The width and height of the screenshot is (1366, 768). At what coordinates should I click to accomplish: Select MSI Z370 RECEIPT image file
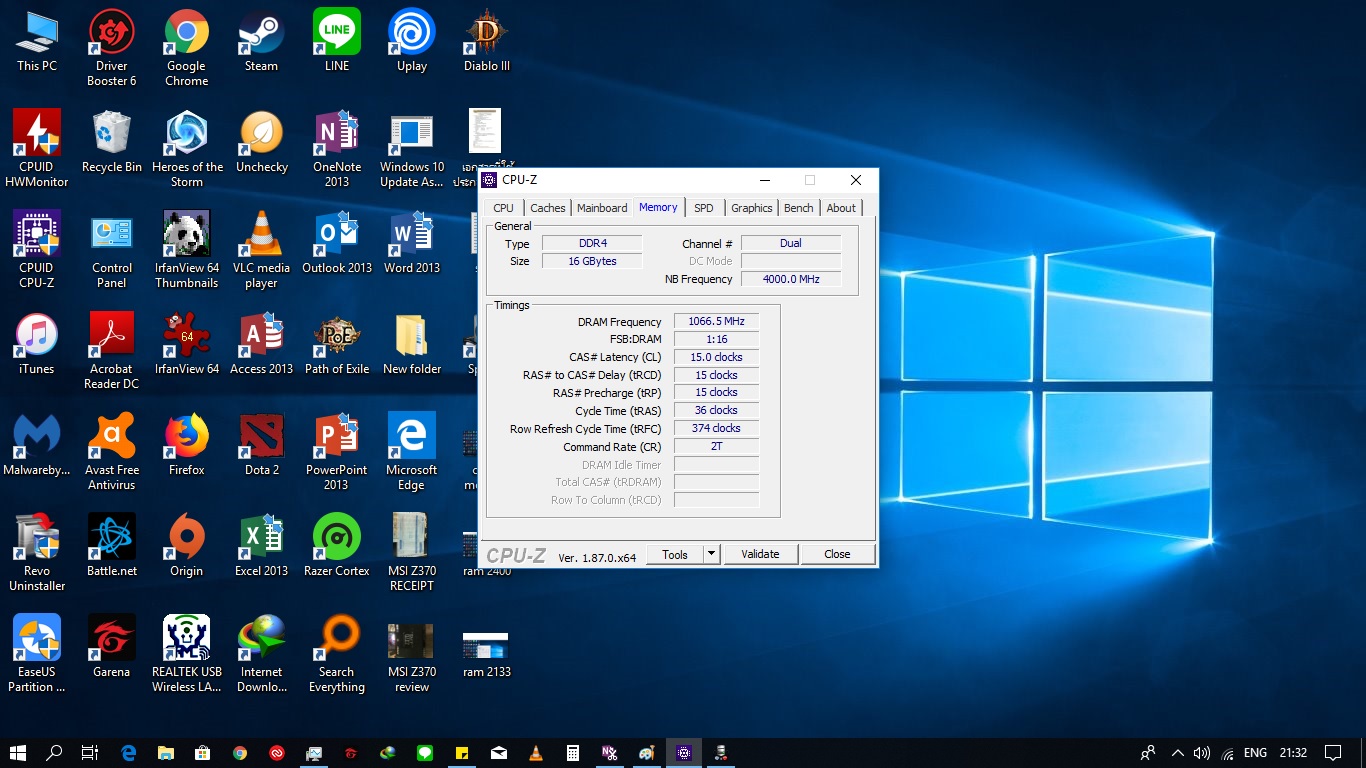(412, 553)
